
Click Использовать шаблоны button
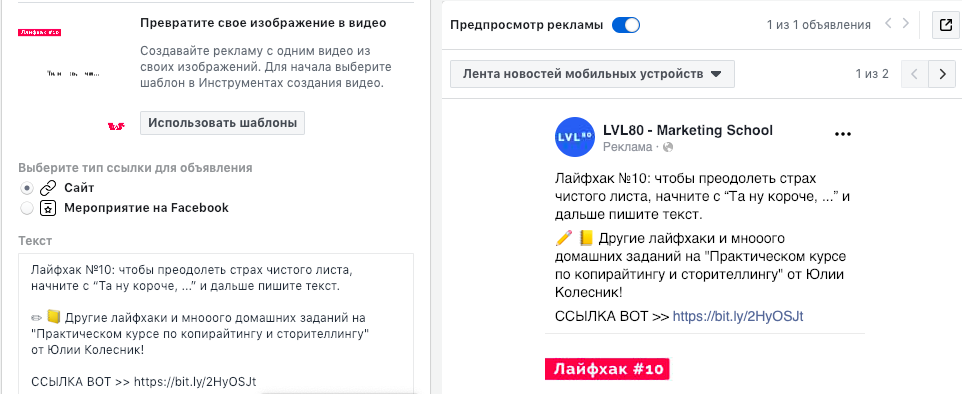coord(223,123)
